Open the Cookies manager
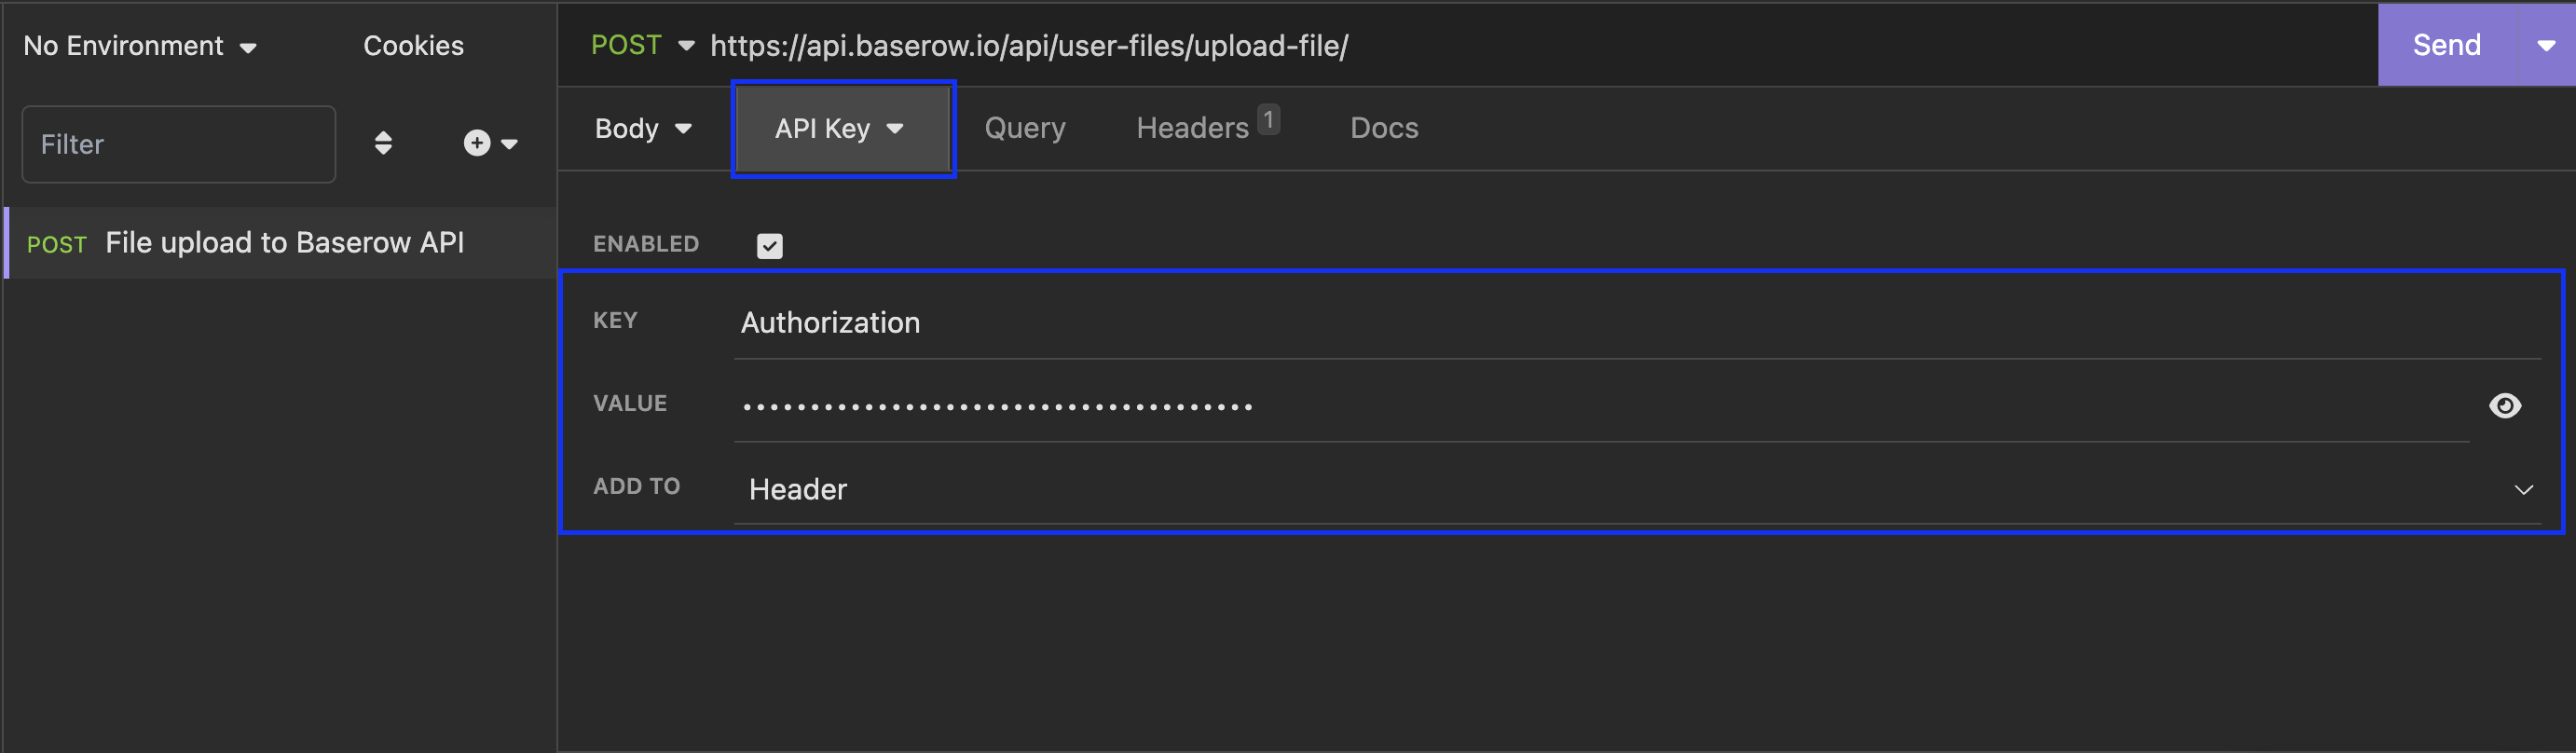Image resolution: width=2576 pixels, height=753 pixels. (413, 45)
